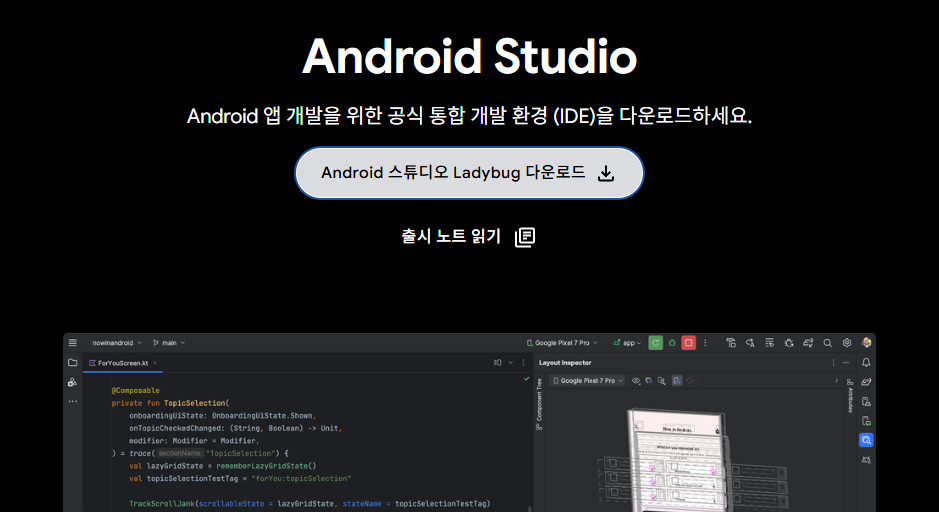The image size is (939, 512).
Task: Show more tool windows ellipsis
Action: tap(72, 401)
